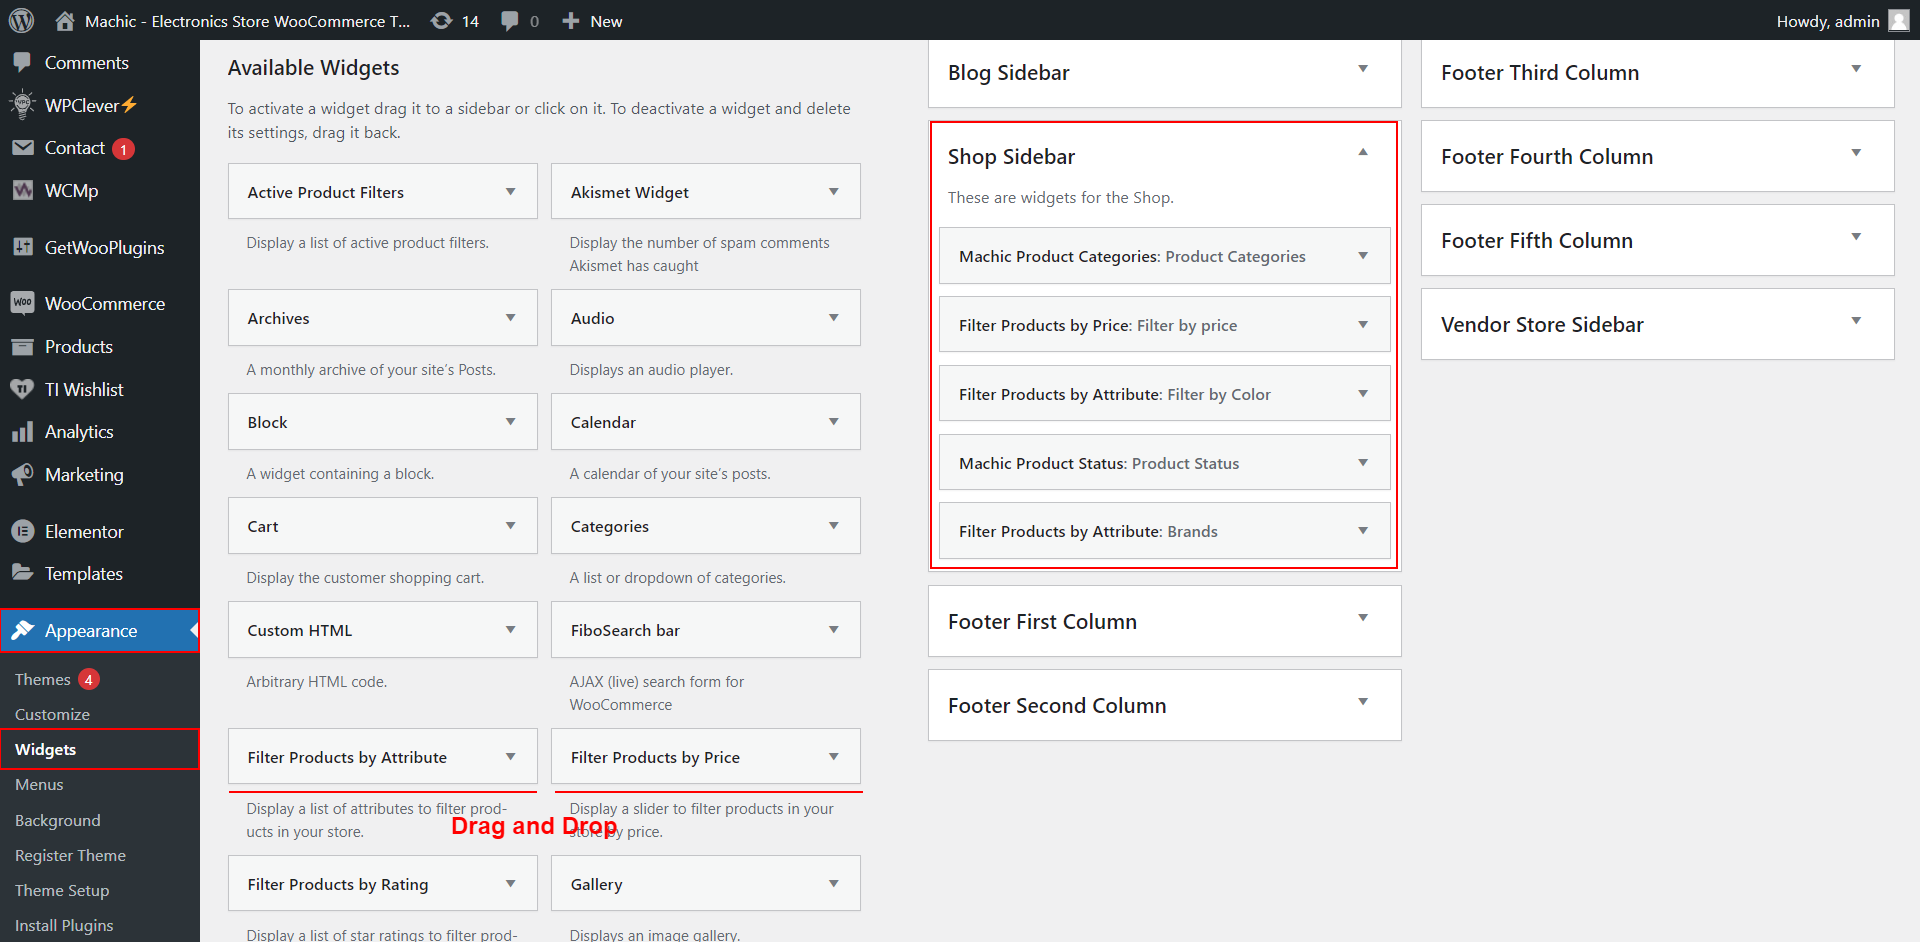The height and width of the screenshot is (943, 1920).
Task: Click the Filter Products by Attribute widget title
Action: 347,758
